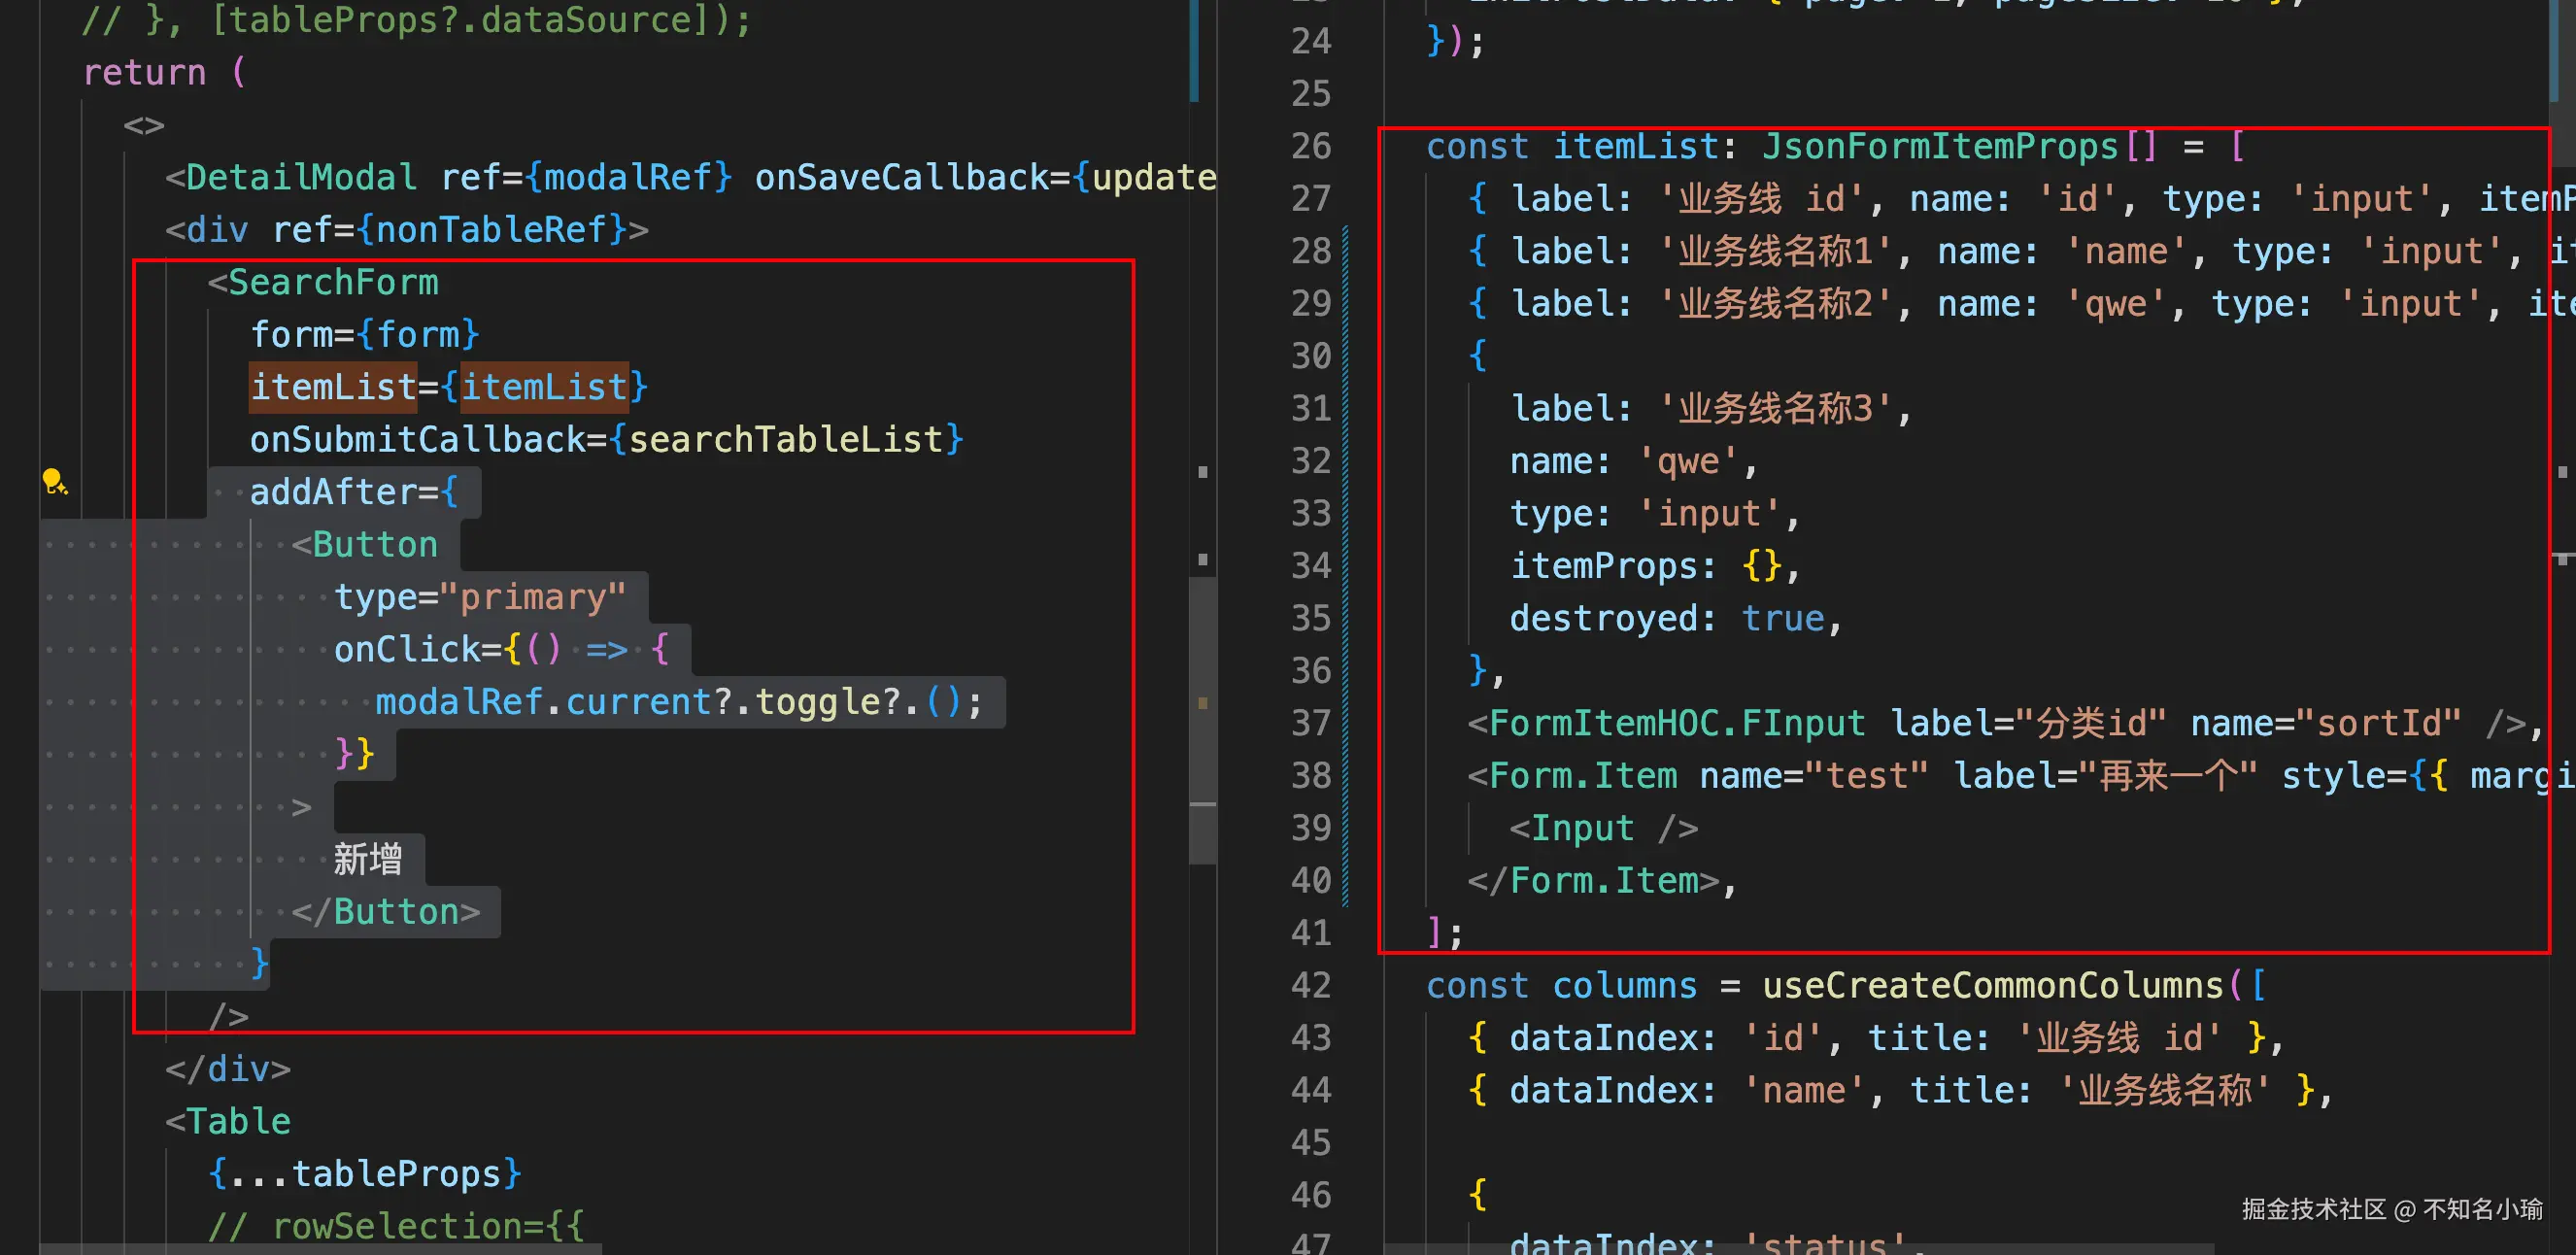Image resolution: width=2576 pixels, height=1255 pixels.
Task: Click the highlighted itemList prop name
Action: pos(332,387)
